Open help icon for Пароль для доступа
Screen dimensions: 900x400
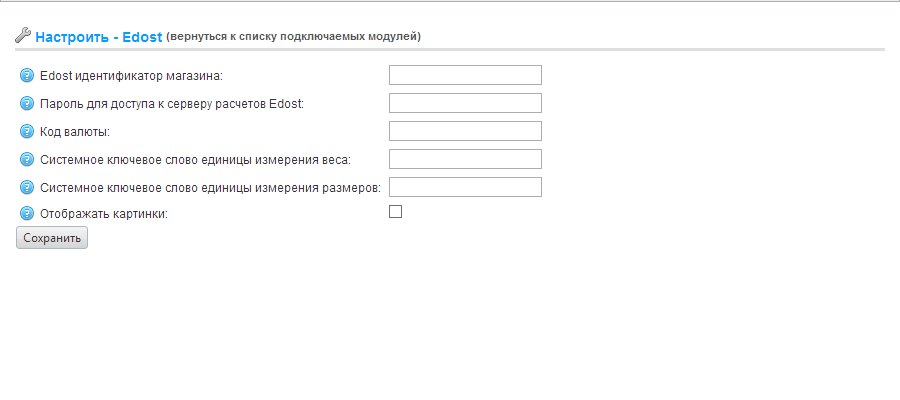coord(27,103)
